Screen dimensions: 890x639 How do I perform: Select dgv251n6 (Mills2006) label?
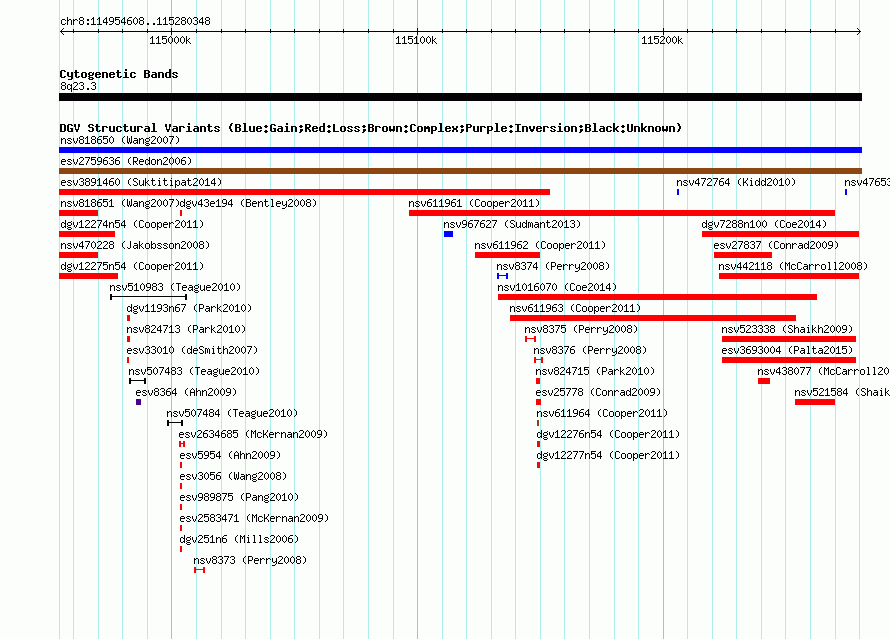(x=239, y=539)
